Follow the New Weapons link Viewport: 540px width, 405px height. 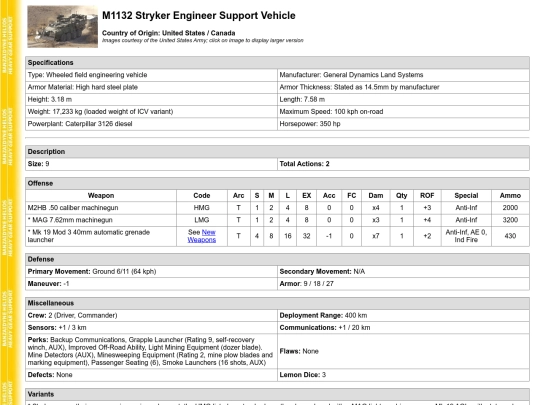(202, 236)
